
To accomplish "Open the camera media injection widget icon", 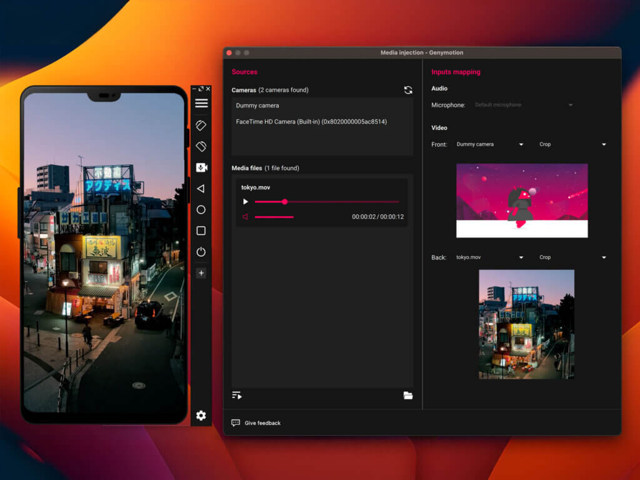I will tap(201, 167).
